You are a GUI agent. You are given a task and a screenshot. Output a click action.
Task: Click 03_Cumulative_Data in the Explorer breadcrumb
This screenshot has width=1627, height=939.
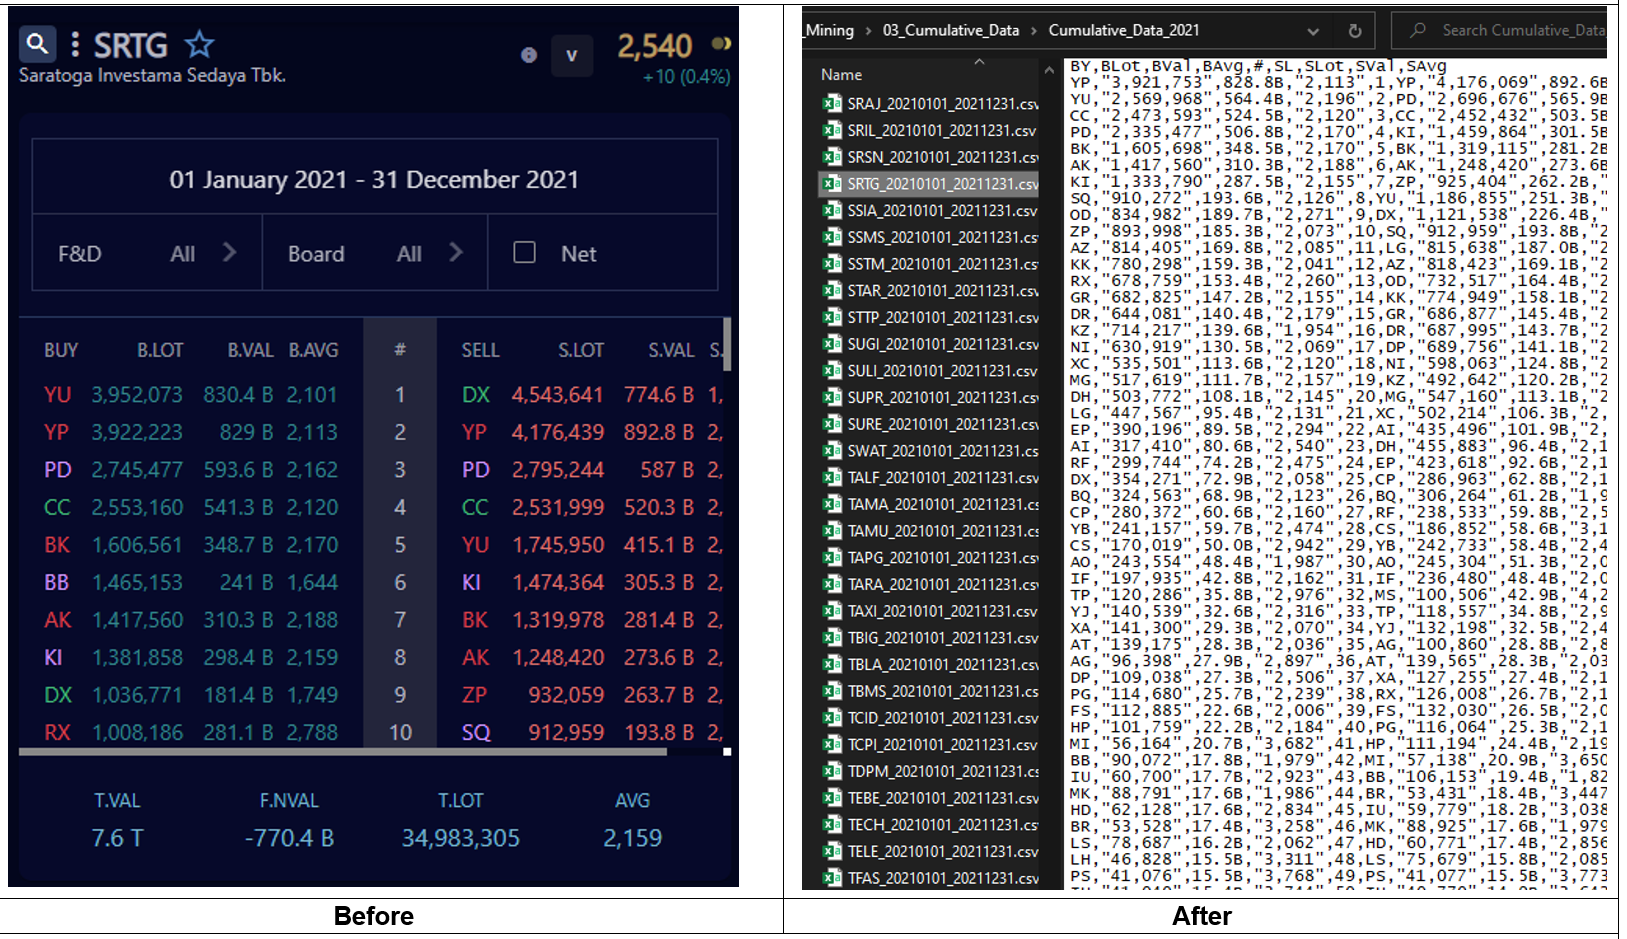(950, 30)
